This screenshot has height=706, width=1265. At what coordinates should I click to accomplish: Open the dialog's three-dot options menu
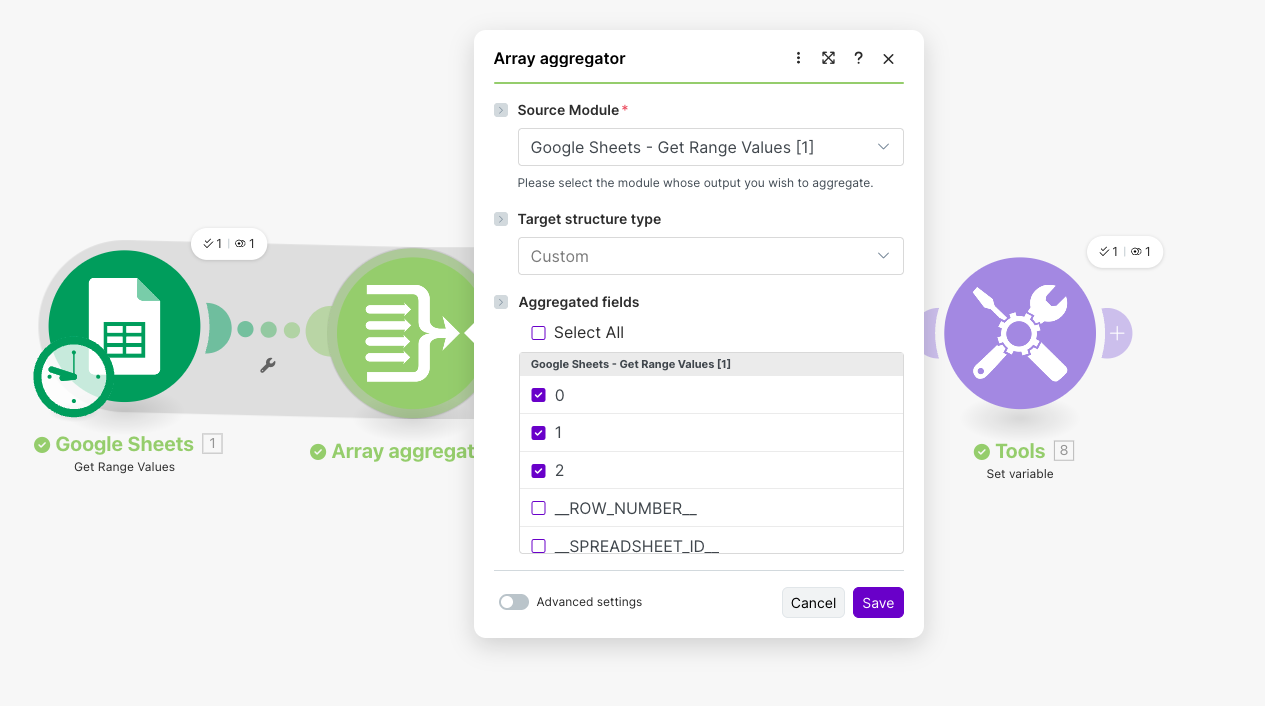[798, 58]
